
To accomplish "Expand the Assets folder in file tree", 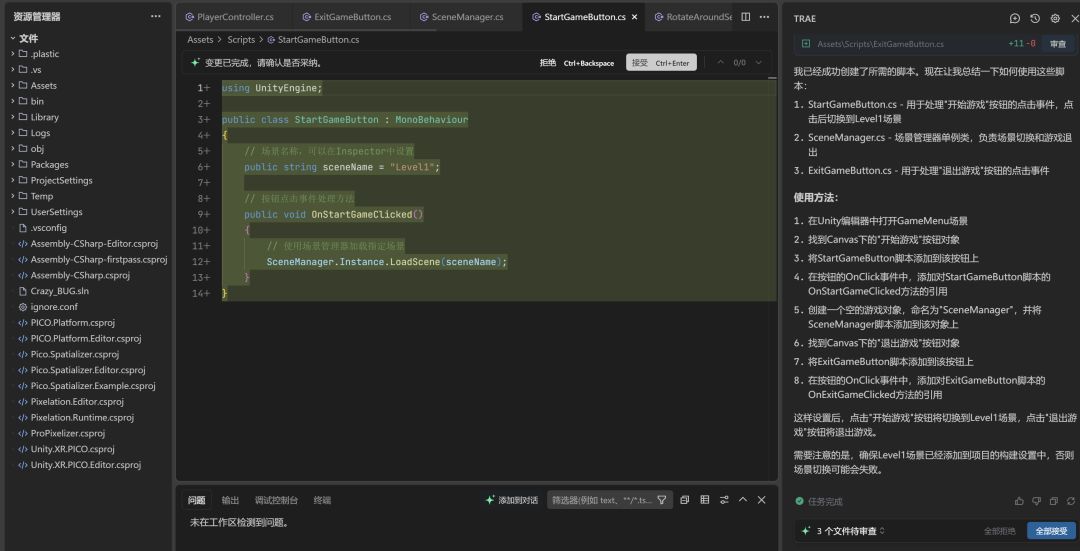I will click(x=43, y=85).
